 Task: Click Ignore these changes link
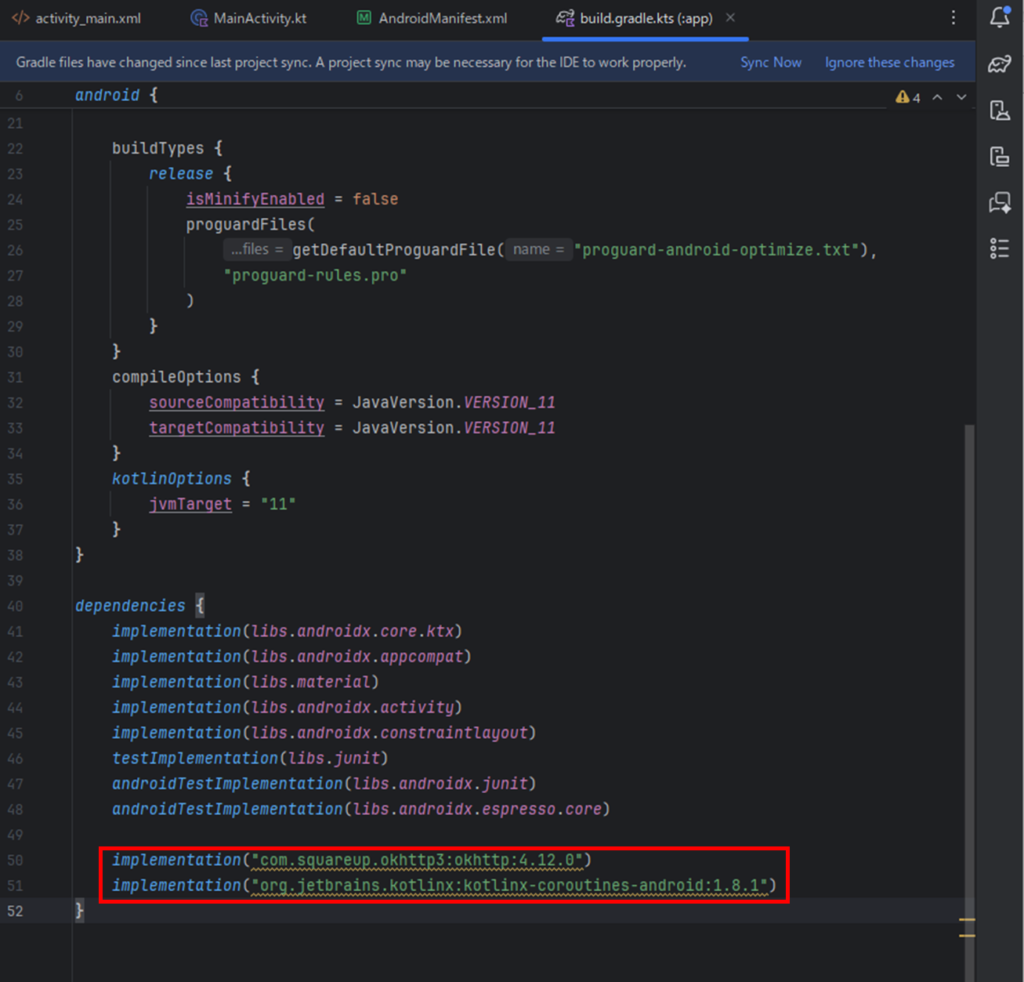(889, 62)
